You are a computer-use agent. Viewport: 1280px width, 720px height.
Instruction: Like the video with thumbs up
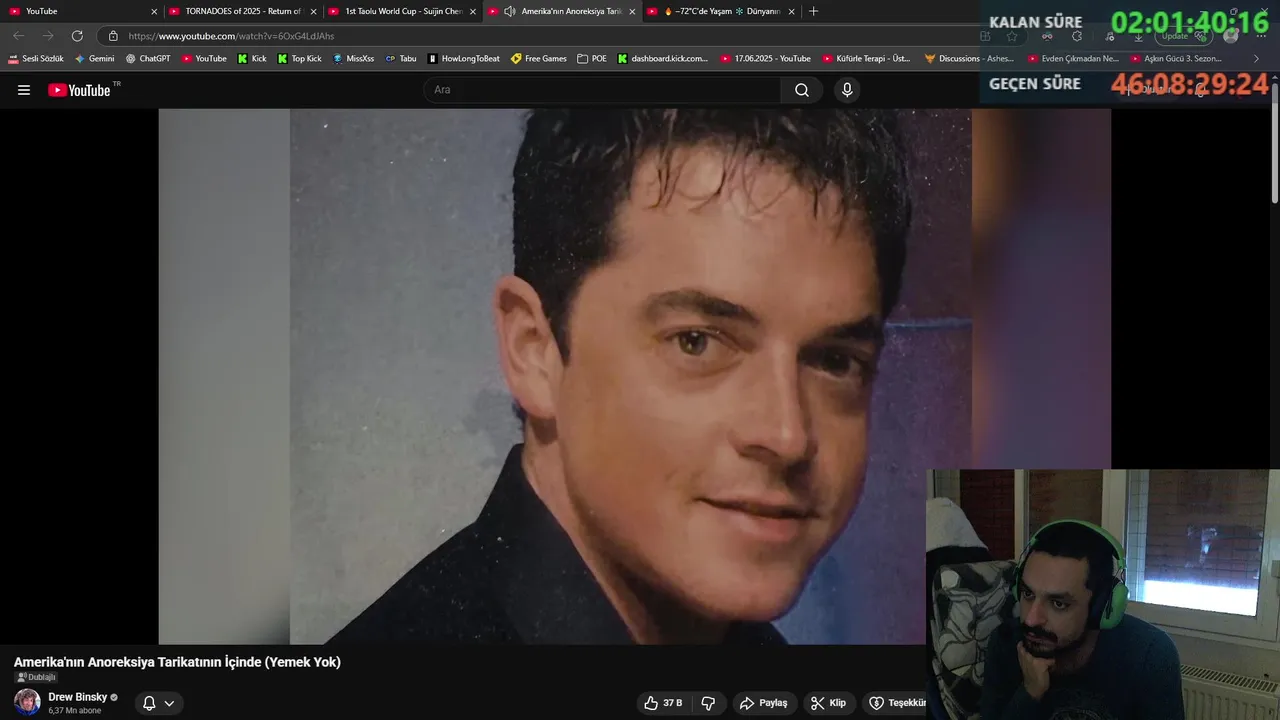click(x=663, y=703)
